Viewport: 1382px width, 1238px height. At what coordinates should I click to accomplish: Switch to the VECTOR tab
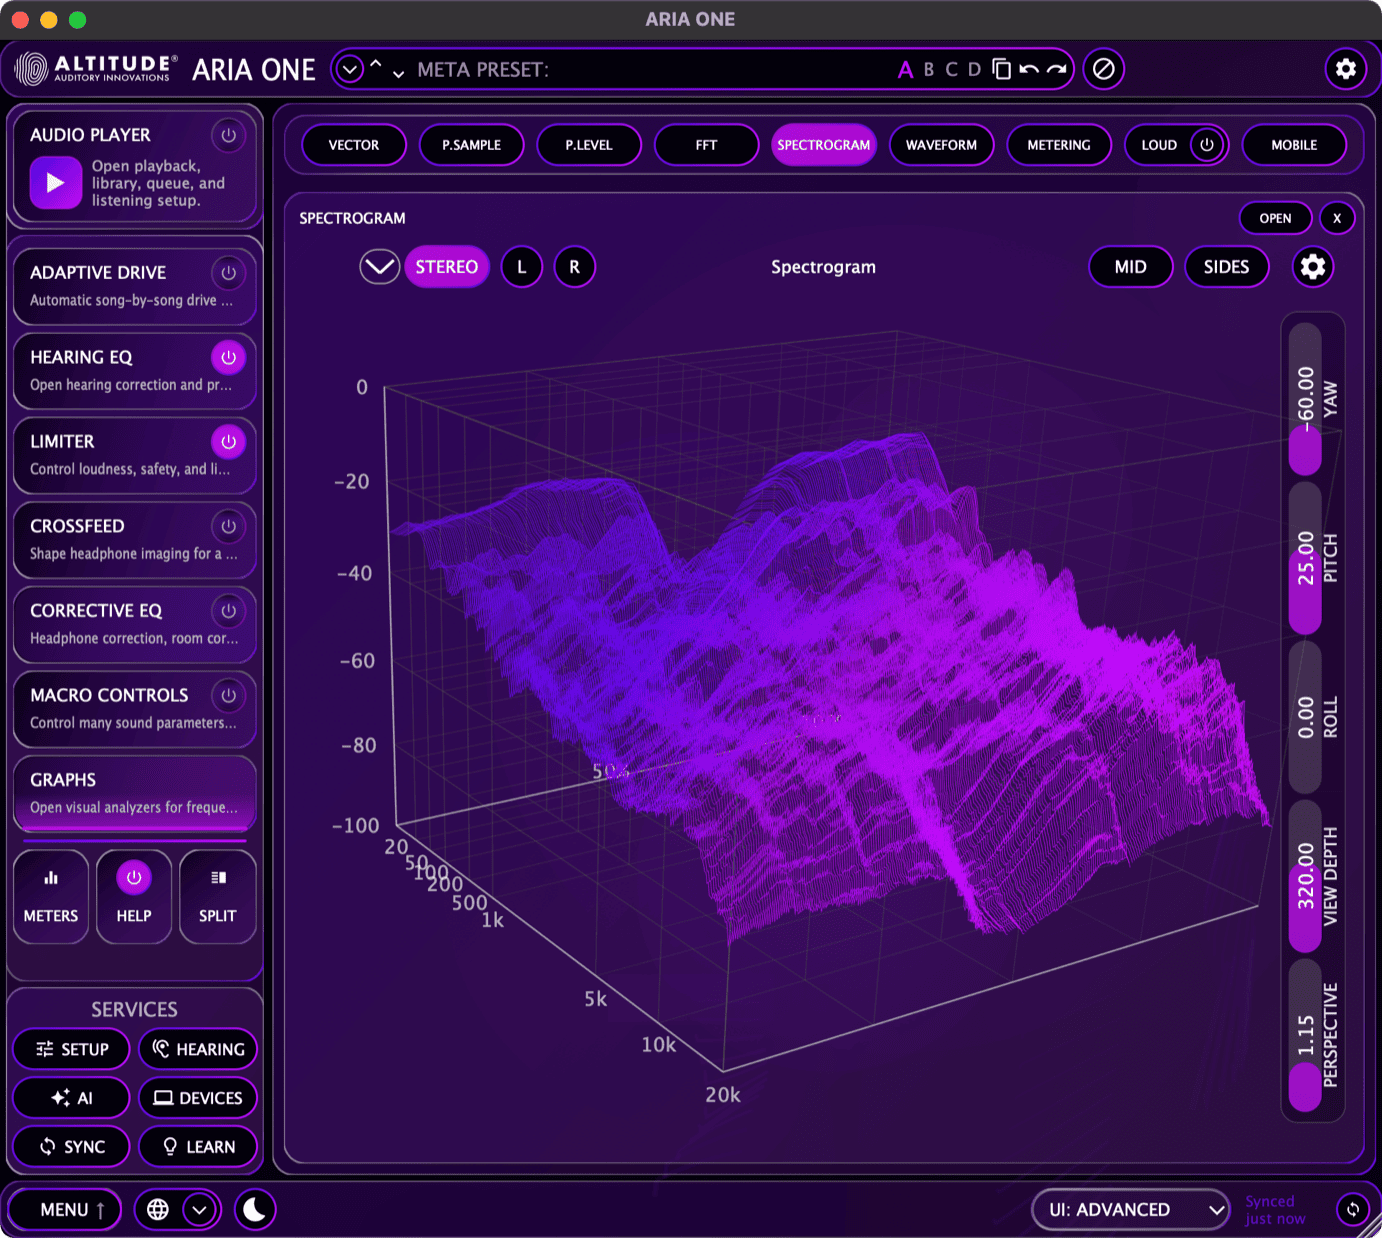click(x=354, y=145)
